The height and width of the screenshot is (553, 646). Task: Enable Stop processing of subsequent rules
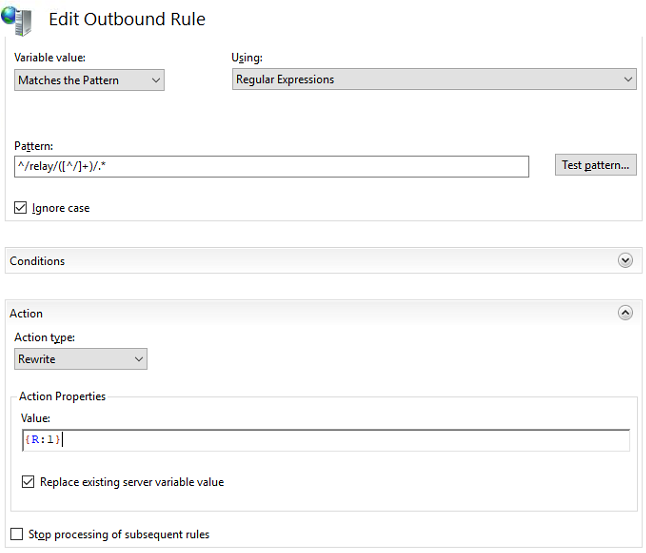(16, 534)
